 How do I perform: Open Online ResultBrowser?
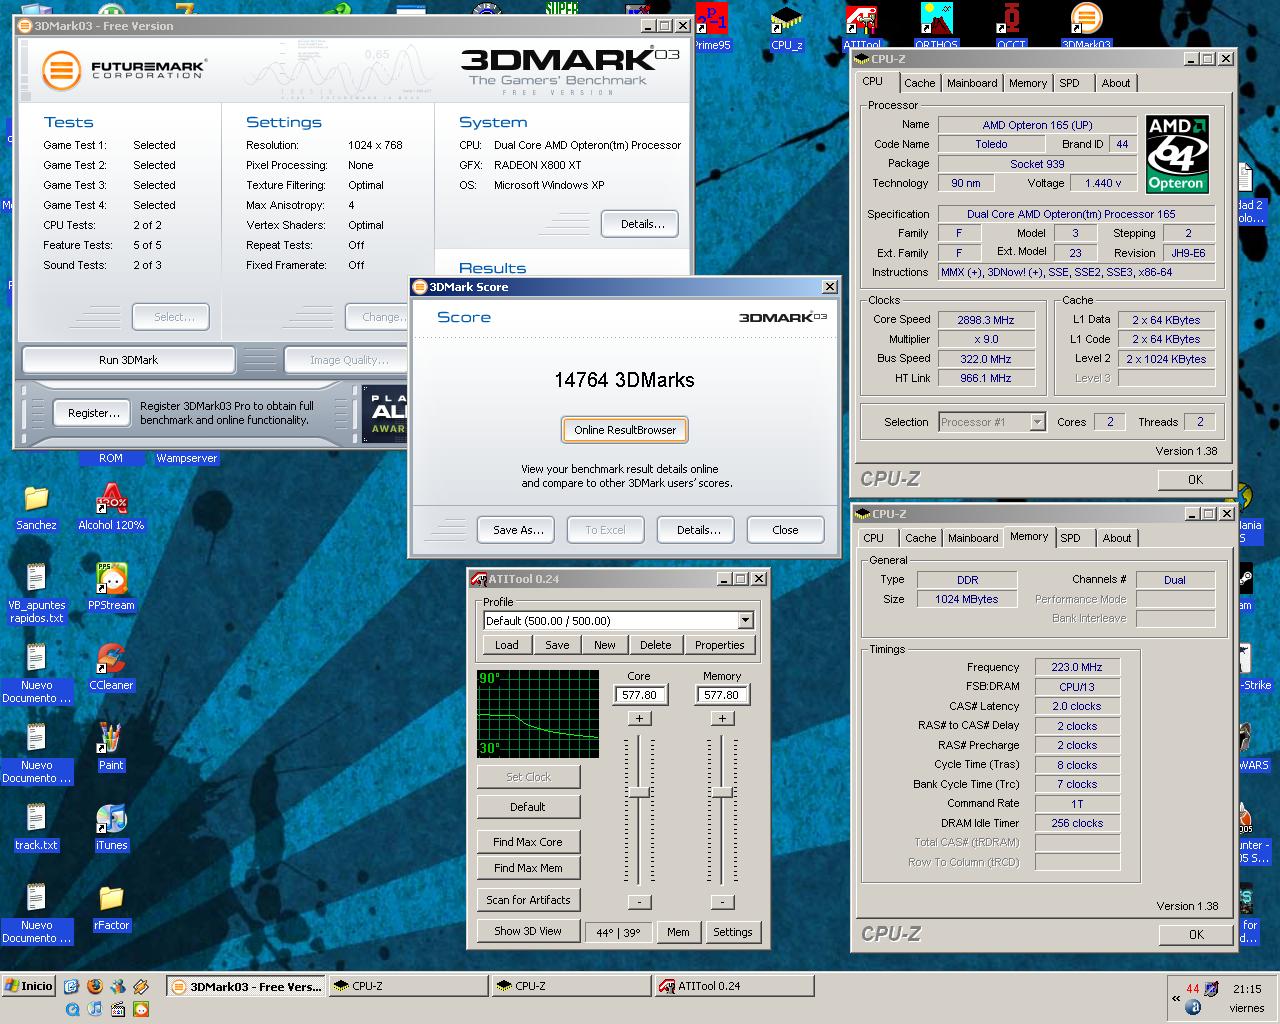coord(625,430)
